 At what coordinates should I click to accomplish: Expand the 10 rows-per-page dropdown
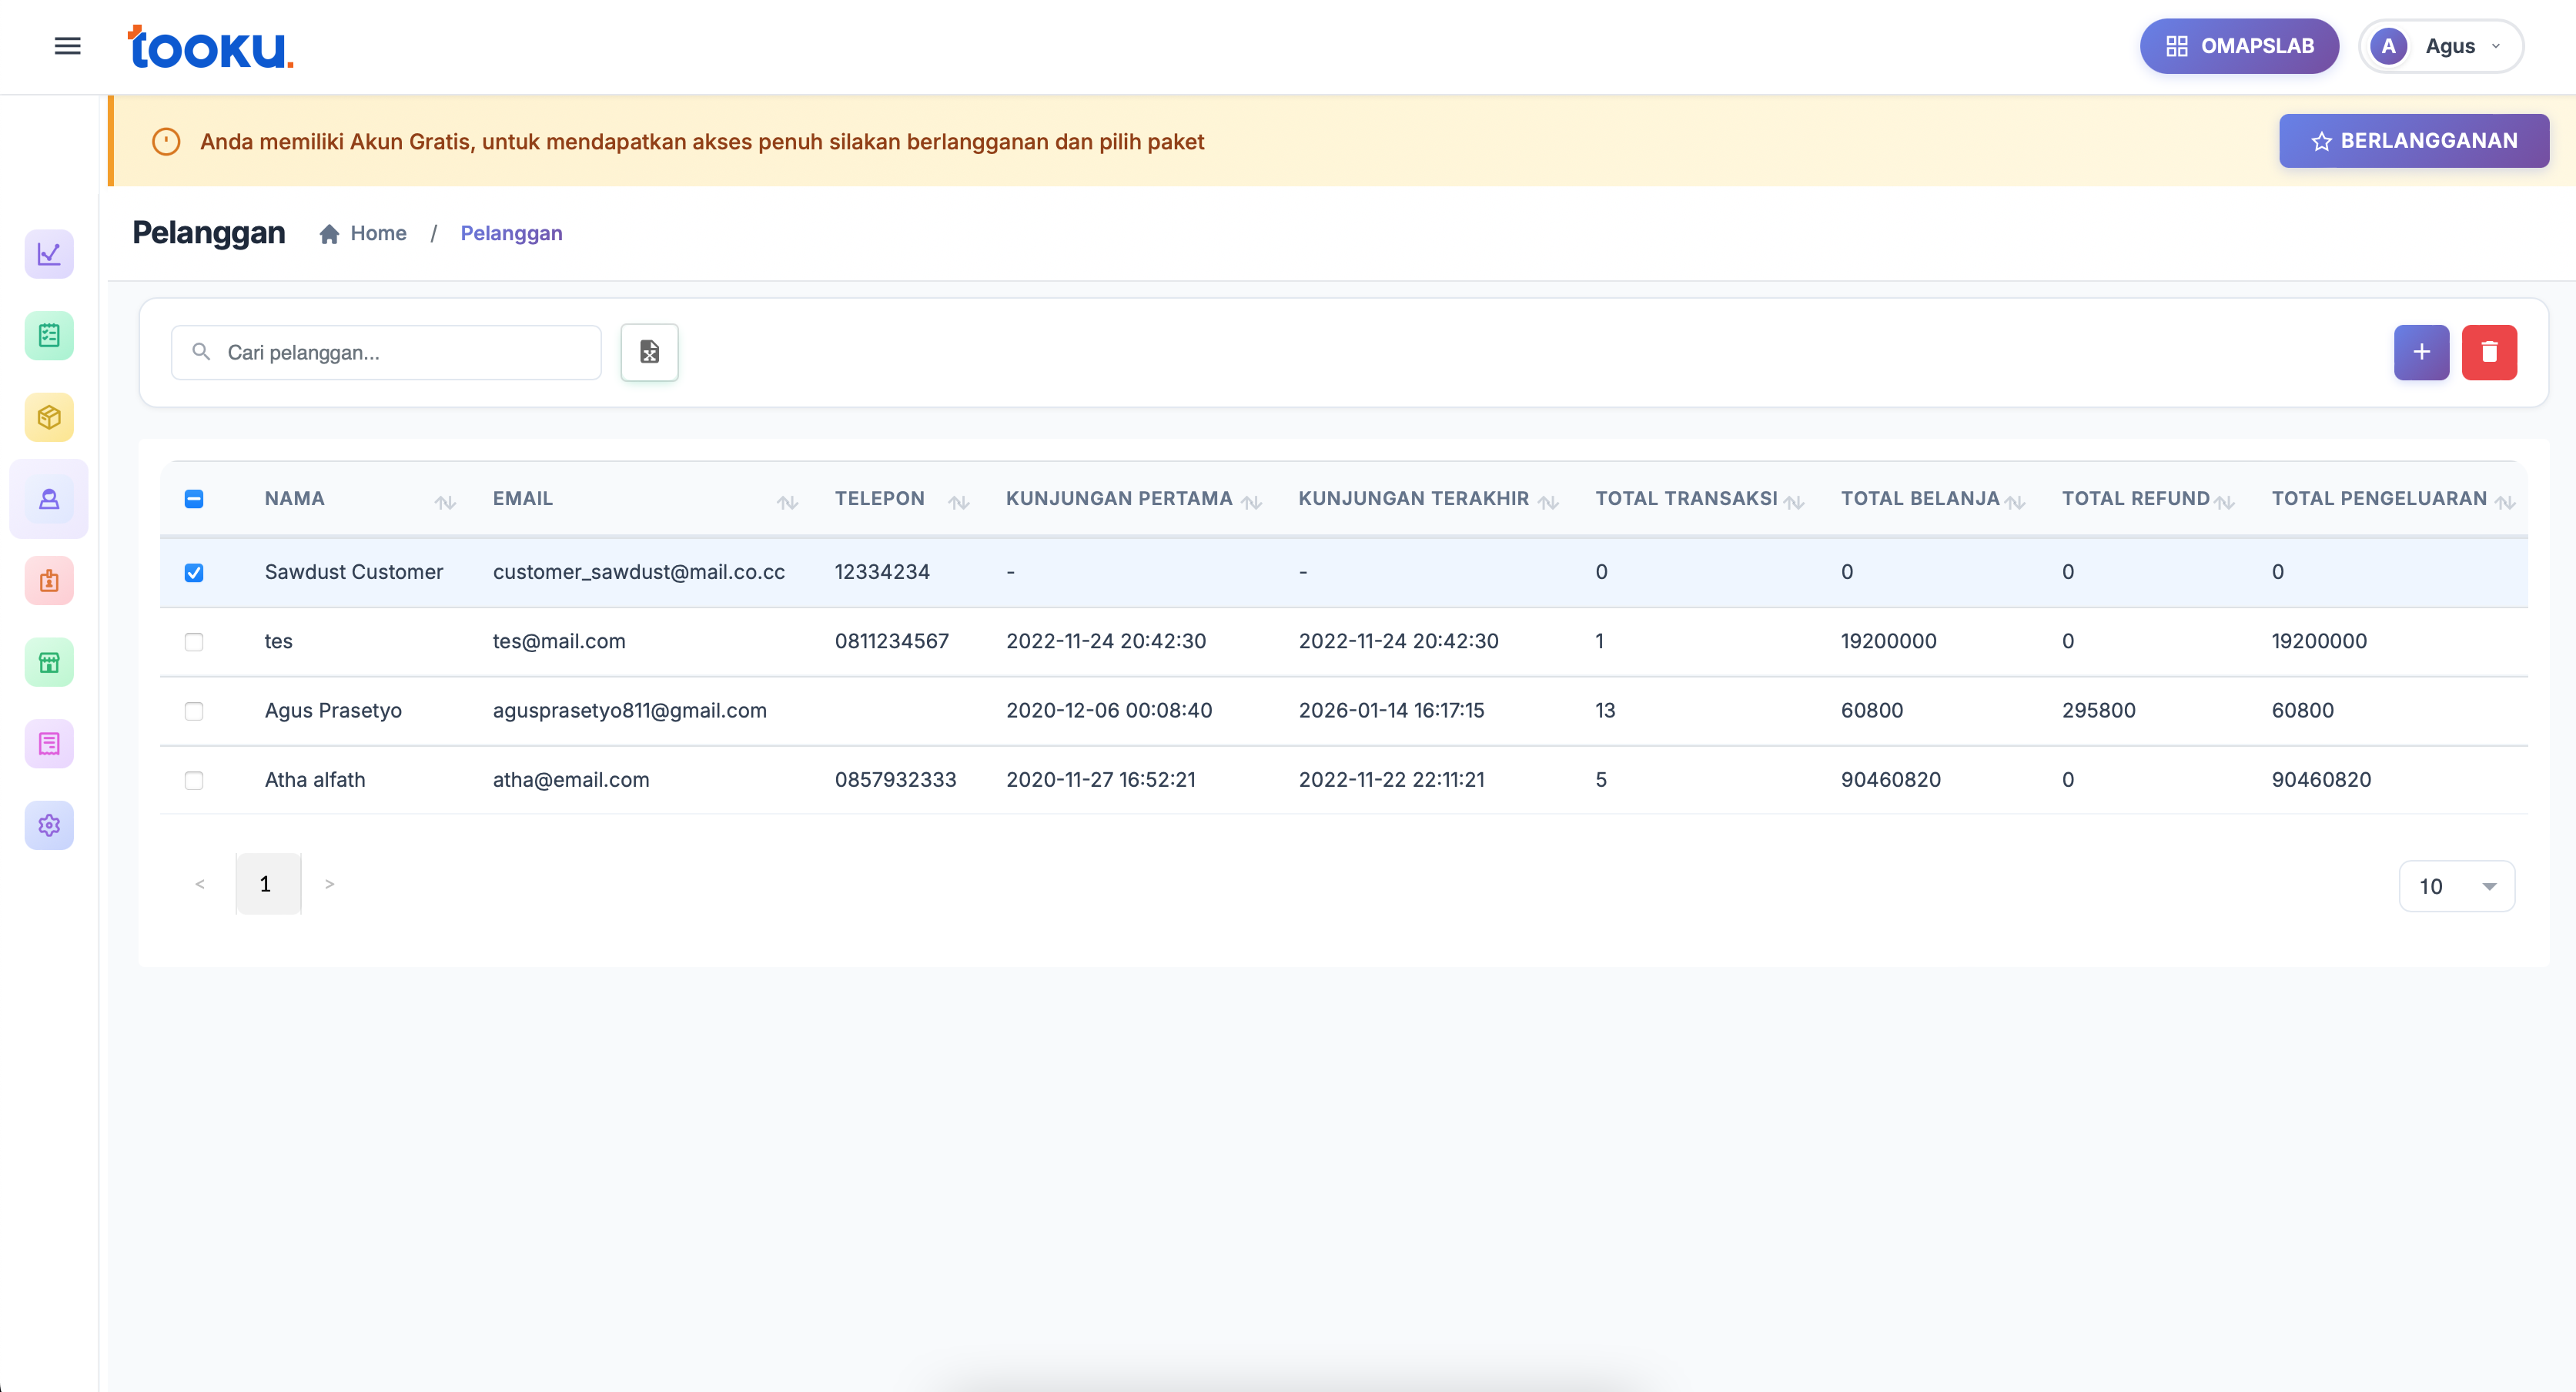2456,886
